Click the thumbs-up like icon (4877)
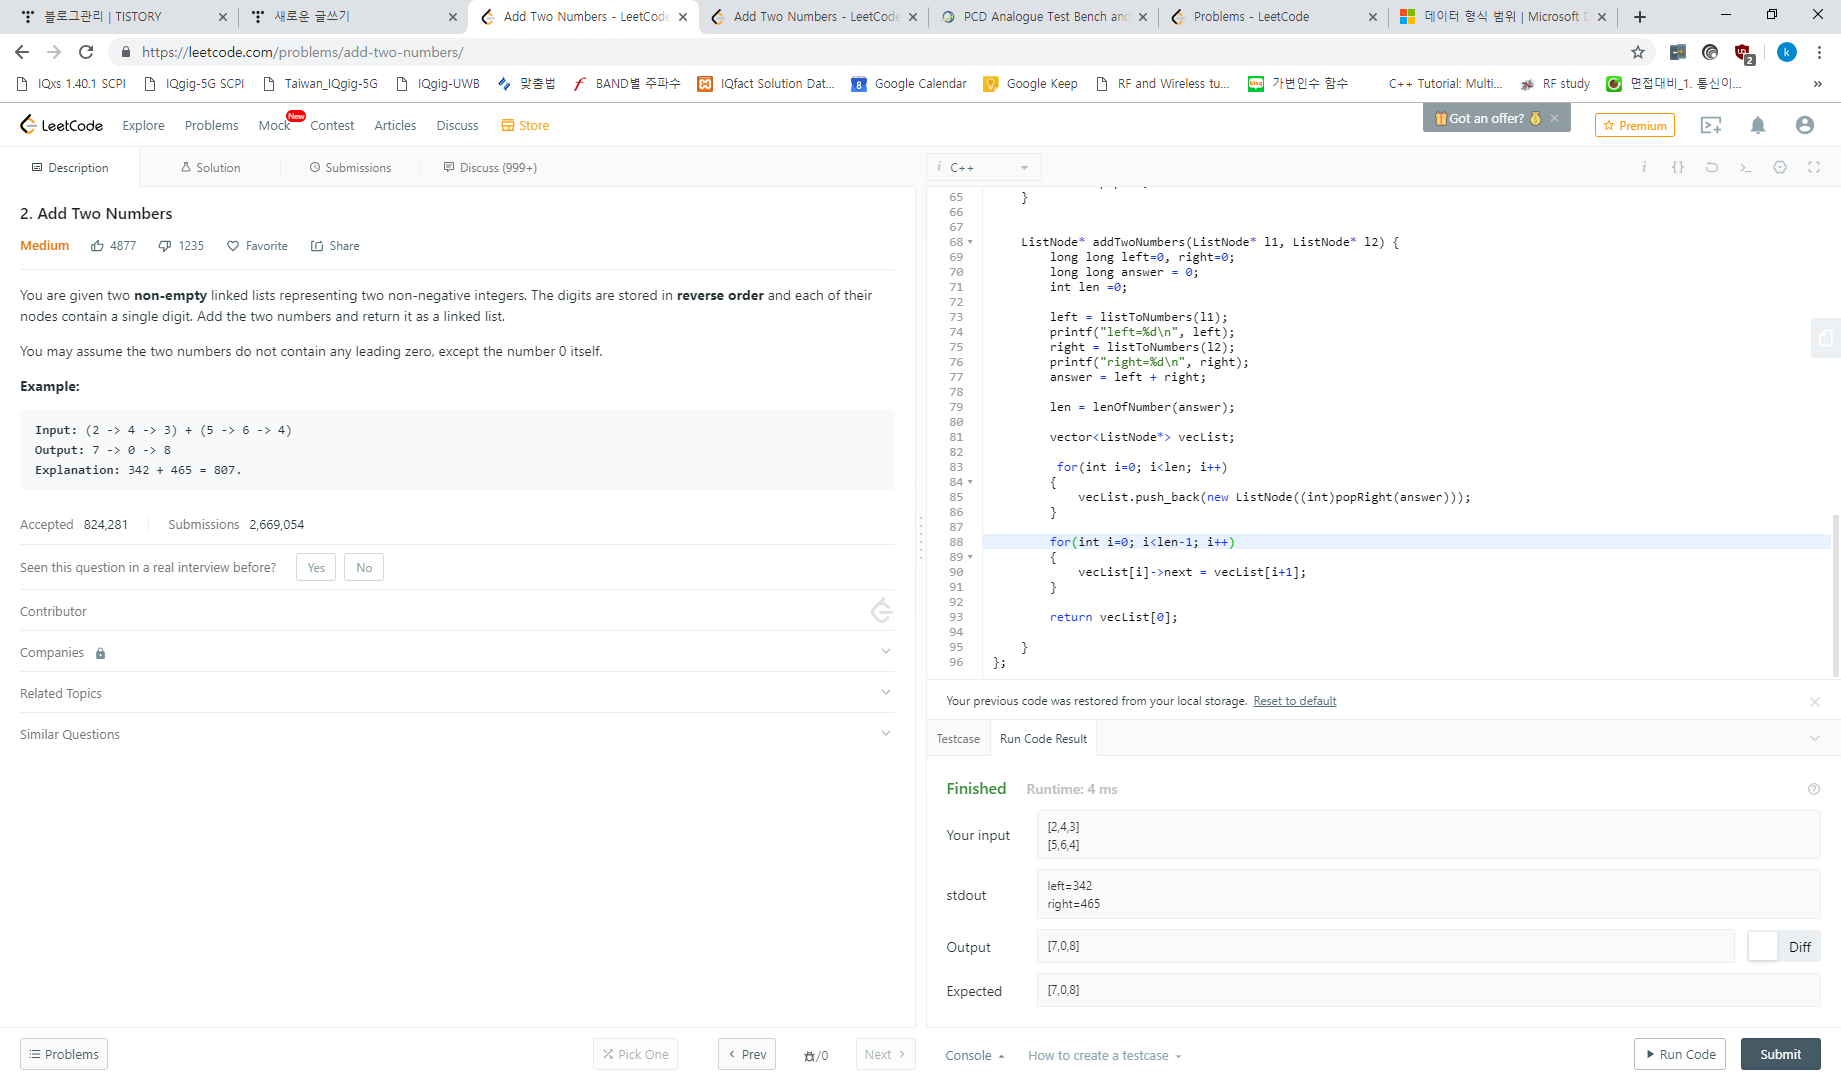This screenshot has width=1841, height=1080. pos(97,246)
